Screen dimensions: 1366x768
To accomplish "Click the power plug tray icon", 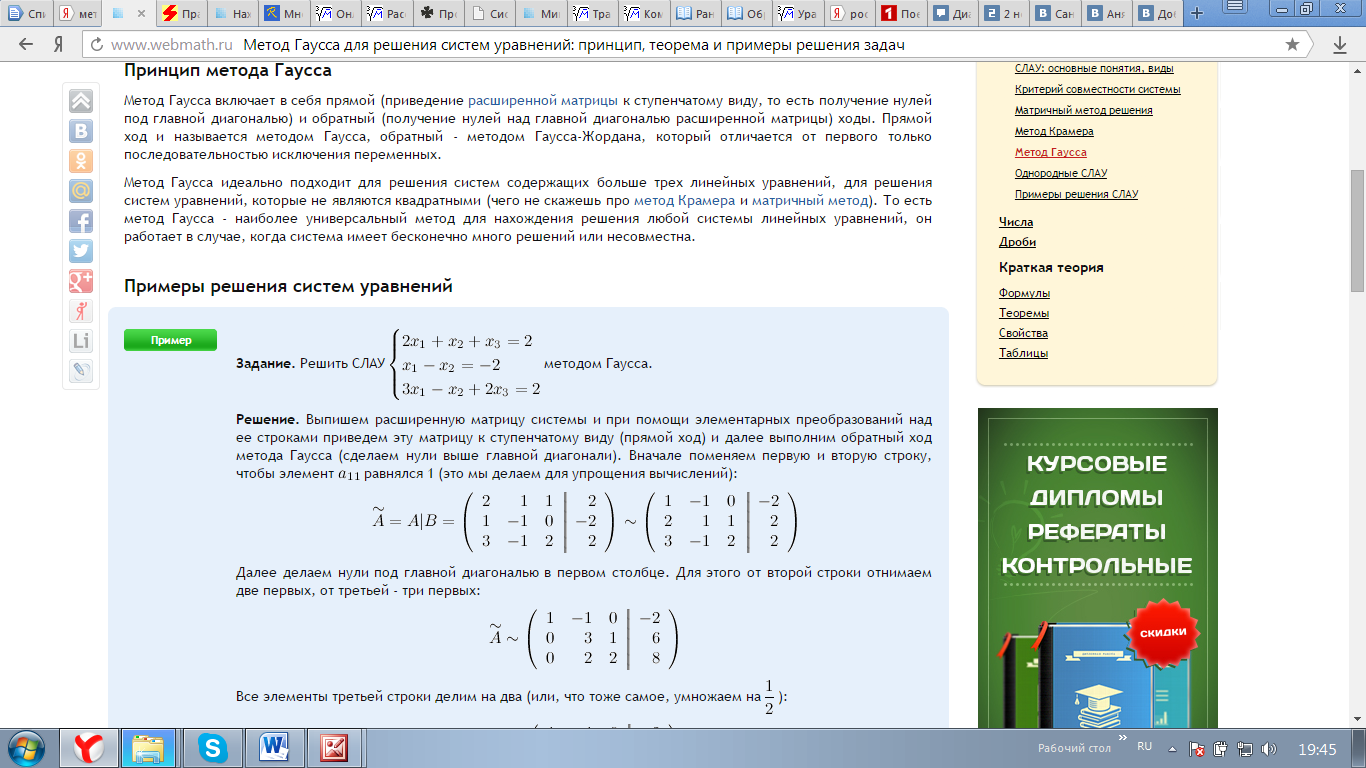I will coord(1220,749).
